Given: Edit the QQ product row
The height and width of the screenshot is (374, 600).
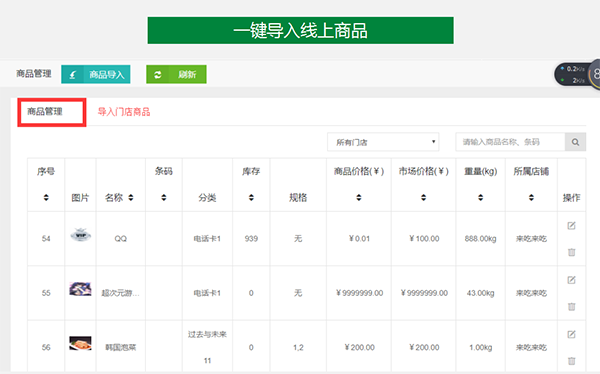Looking at the screenshot, I should 571,226.
